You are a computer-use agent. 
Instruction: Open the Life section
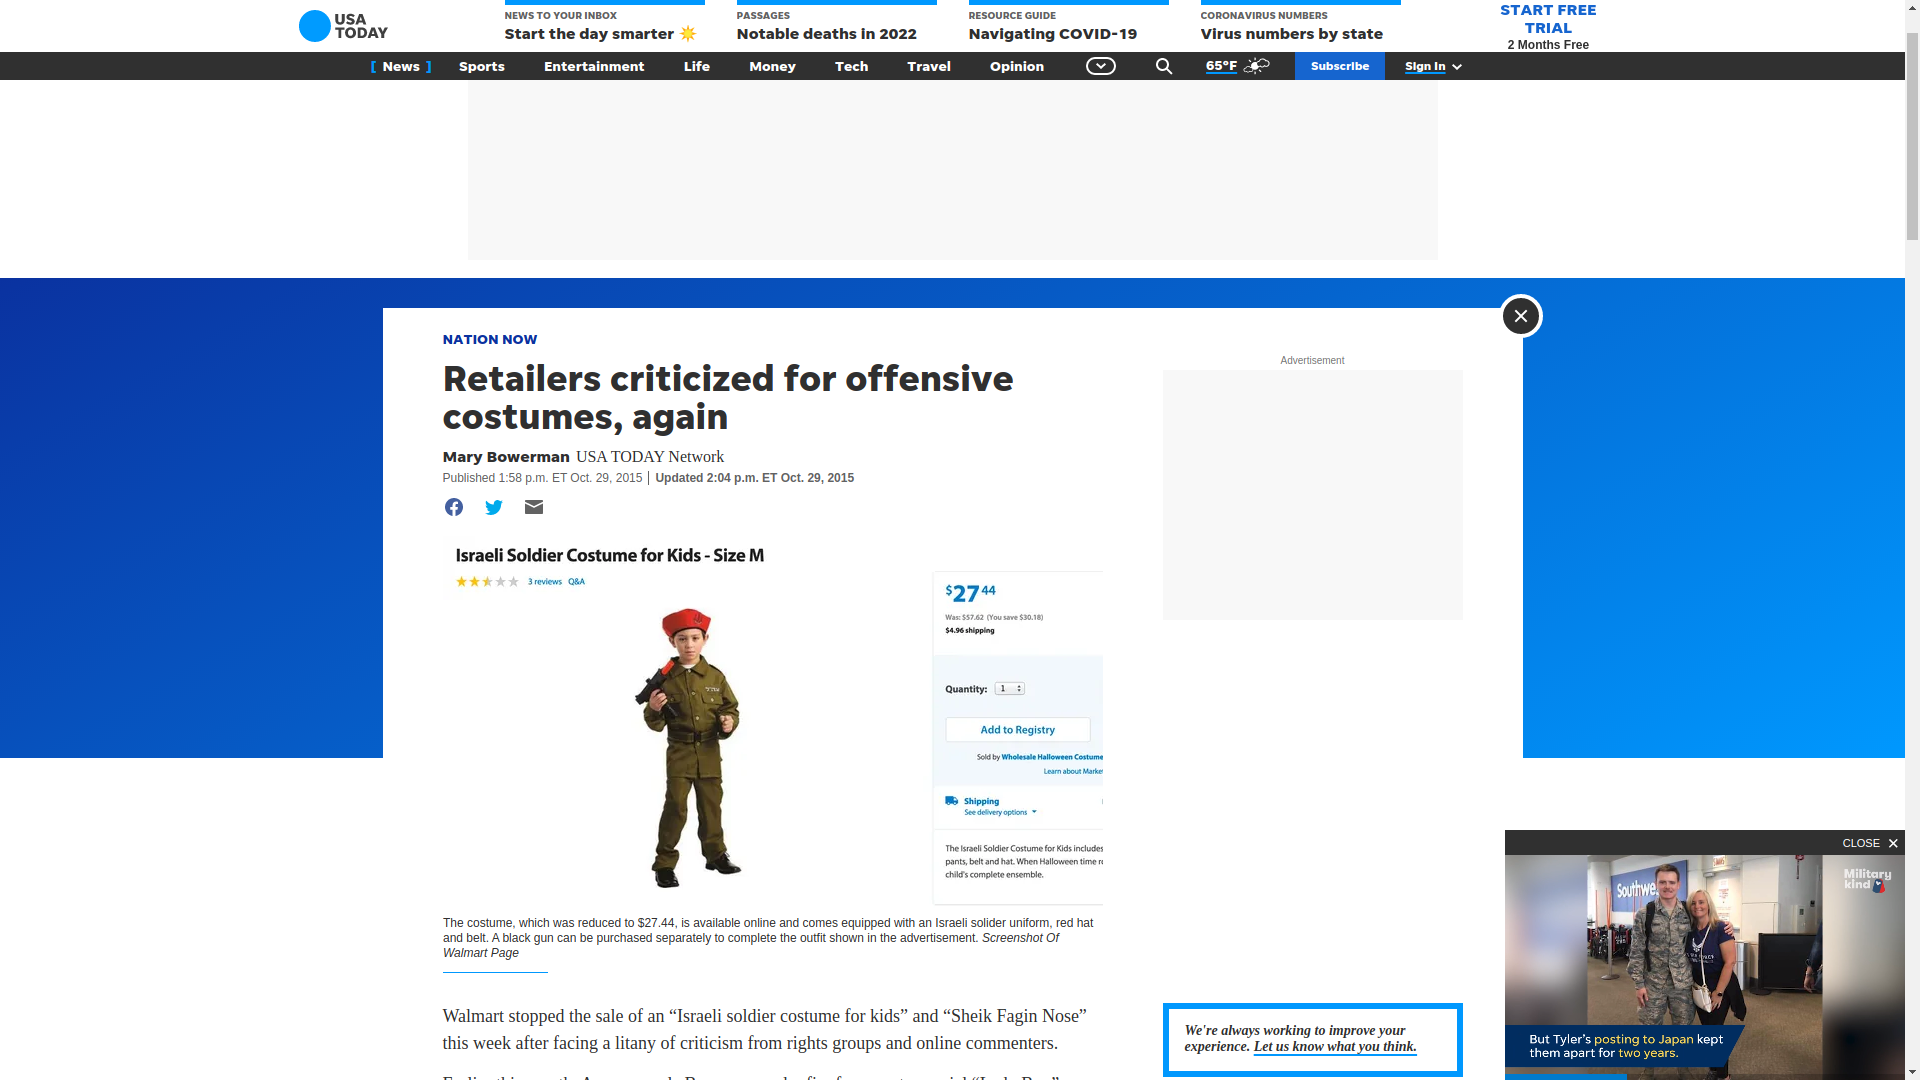(697, 66)
